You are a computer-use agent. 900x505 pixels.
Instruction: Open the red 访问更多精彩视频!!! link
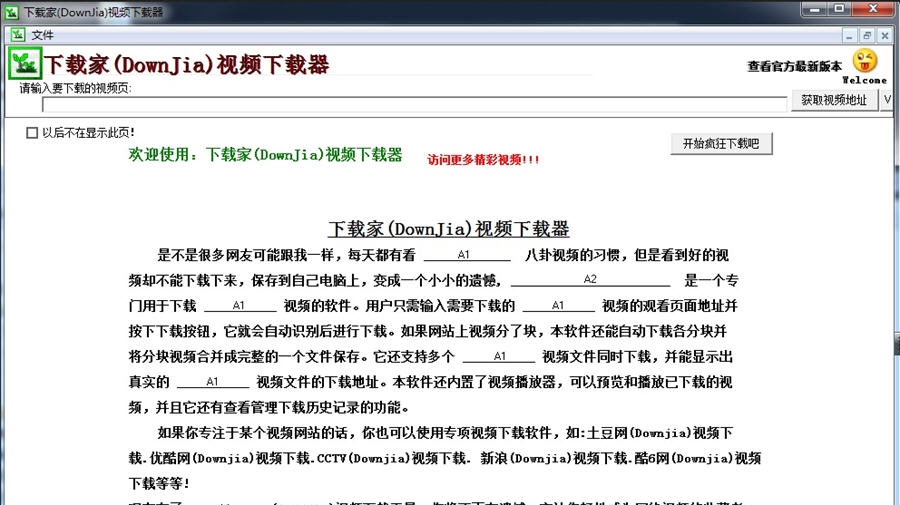tap(483, 160)
